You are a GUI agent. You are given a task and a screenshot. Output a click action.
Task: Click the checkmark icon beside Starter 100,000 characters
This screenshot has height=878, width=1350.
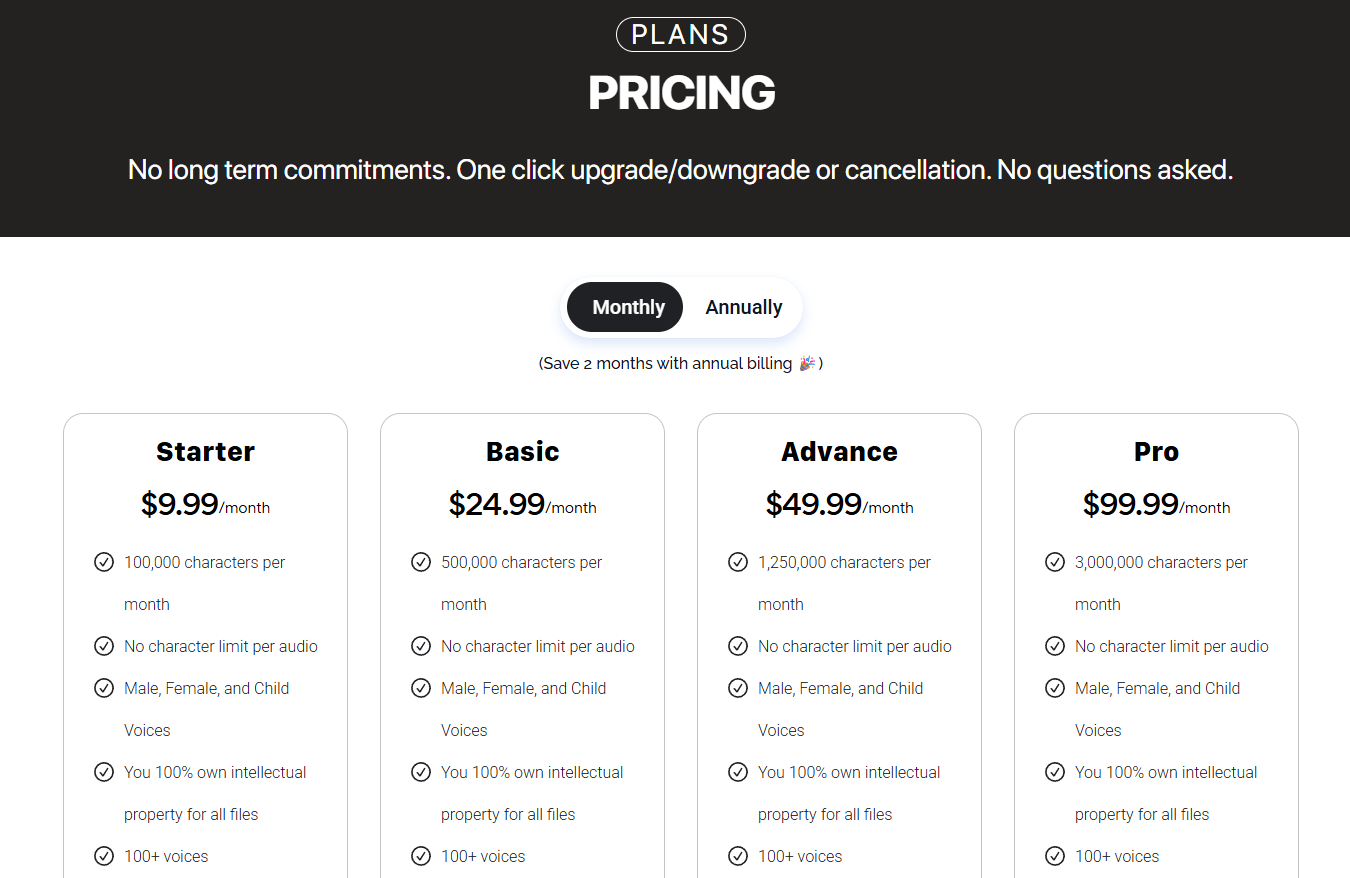point(104,562)
